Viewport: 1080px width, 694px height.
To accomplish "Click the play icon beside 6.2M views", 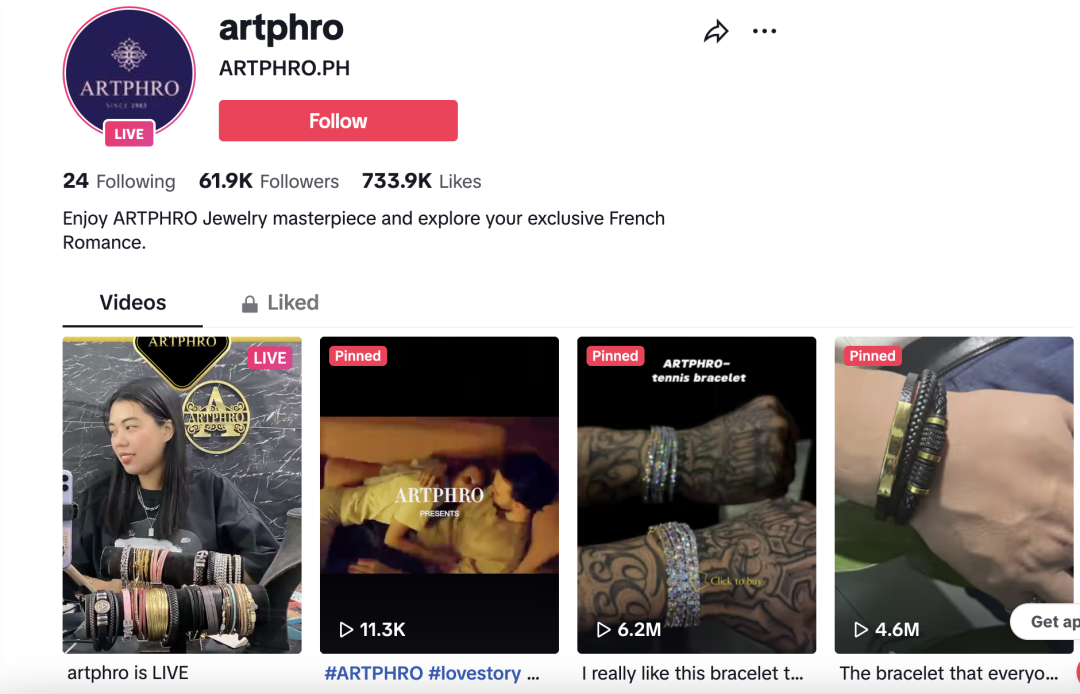I will [x=603, y=629].
